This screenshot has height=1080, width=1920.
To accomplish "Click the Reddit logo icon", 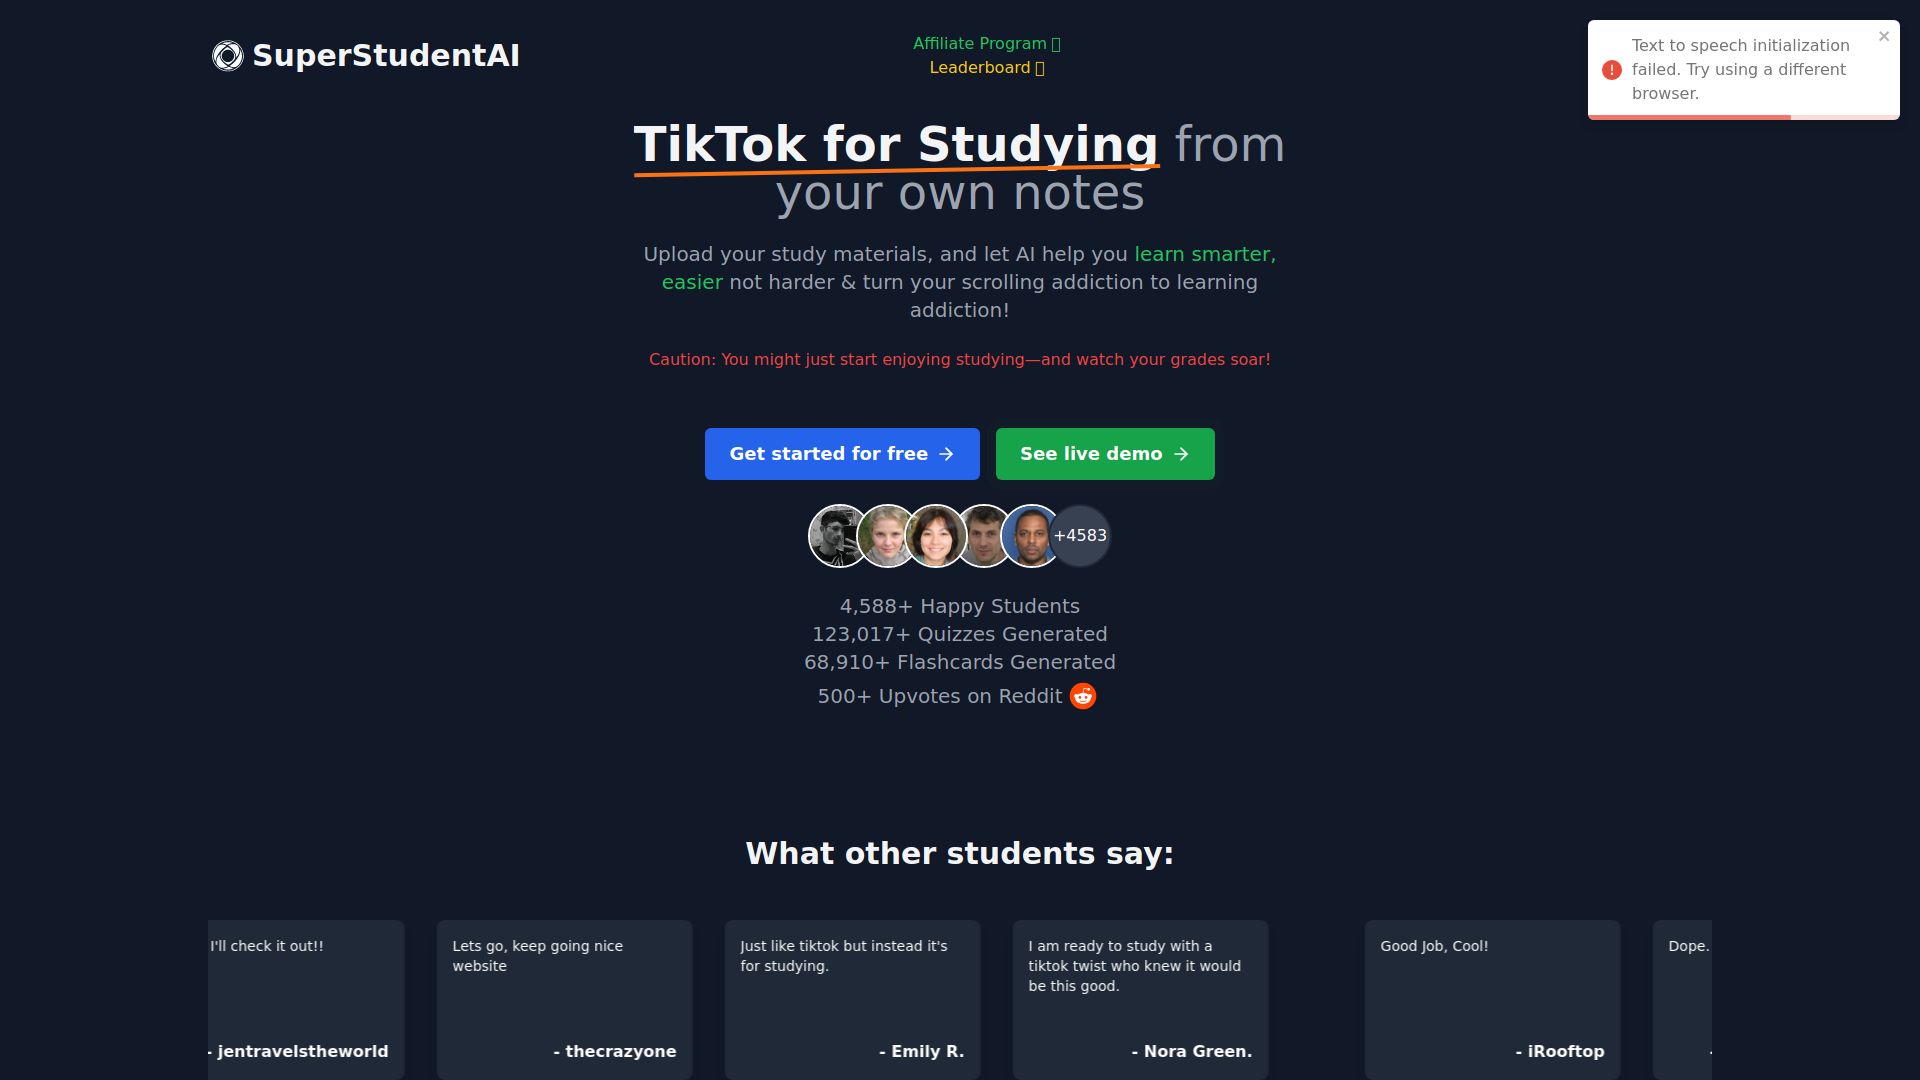I will tap(1083, 696).
